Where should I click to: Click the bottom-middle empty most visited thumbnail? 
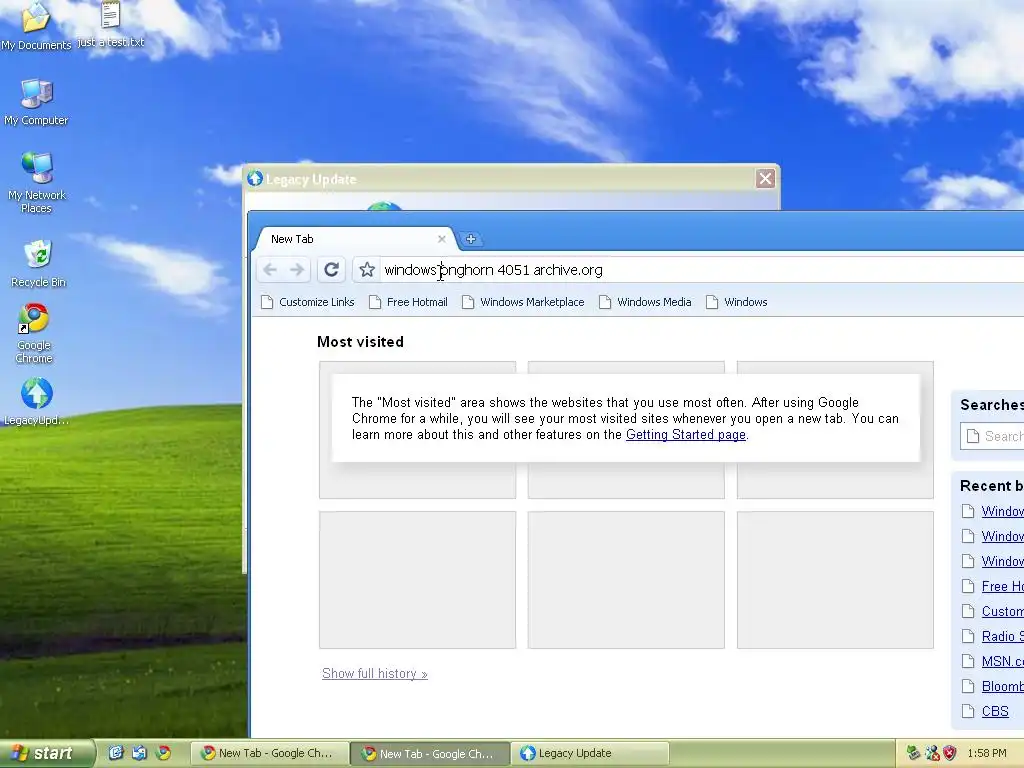point(626,580)
